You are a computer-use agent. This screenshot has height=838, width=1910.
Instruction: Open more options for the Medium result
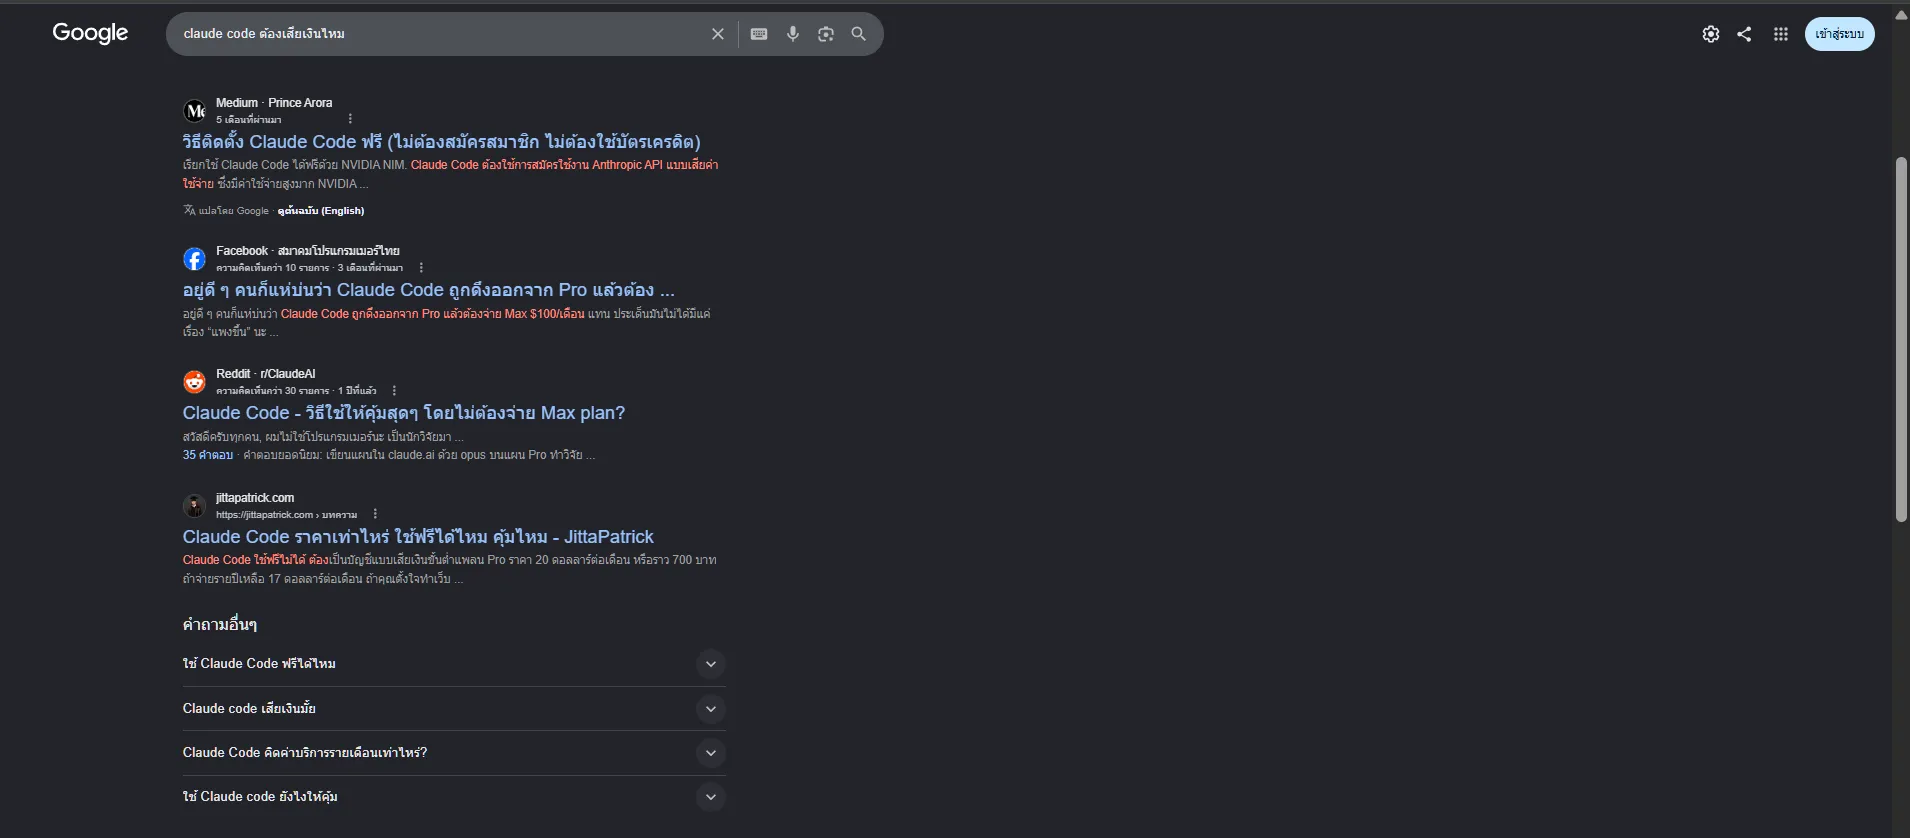pos(350,119)
